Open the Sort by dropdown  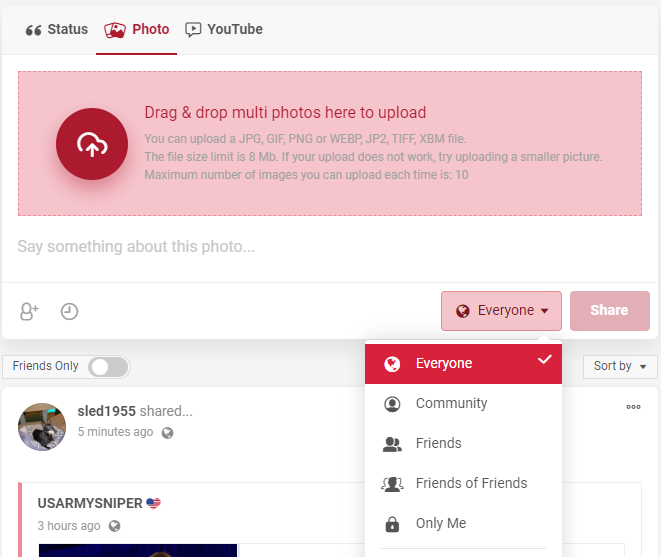coord(620,366)
